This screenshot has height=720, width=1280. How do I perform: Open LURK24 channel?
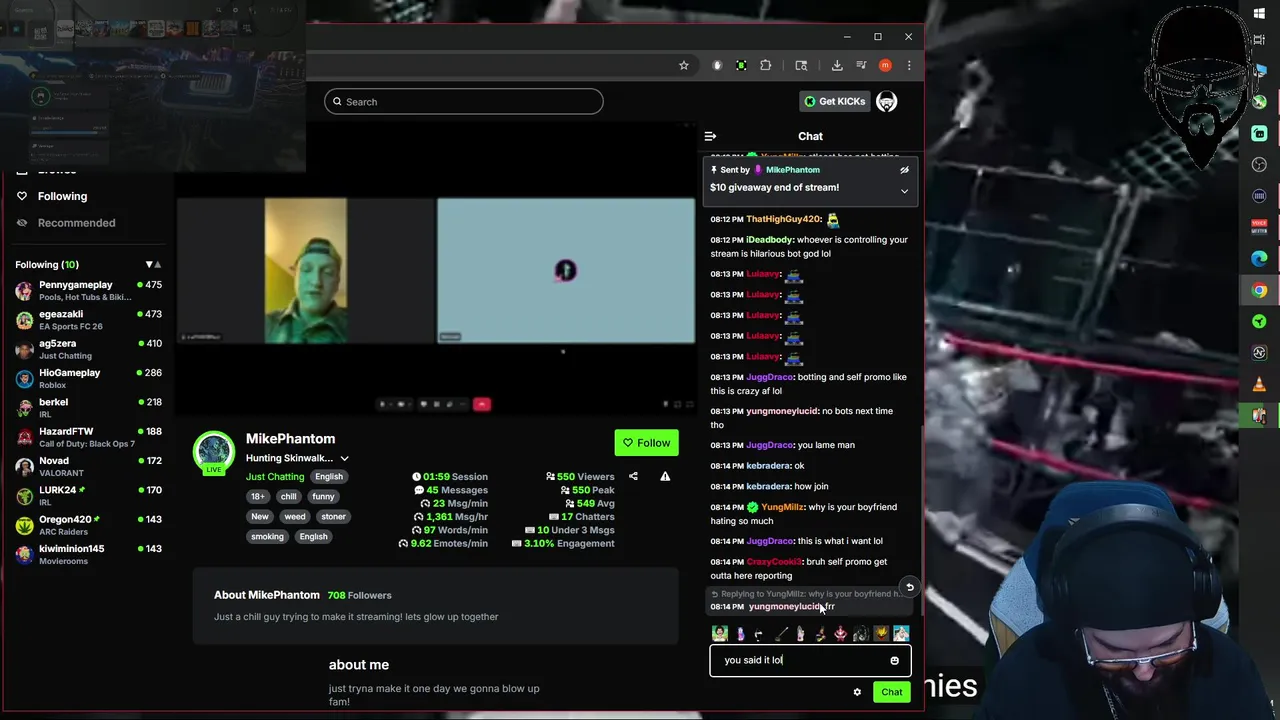click(x=88, y=496)
